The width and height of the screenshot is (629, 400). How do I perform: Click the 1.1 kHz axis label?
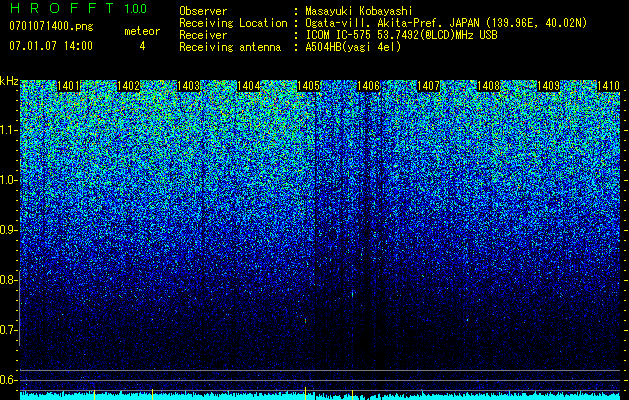(8, 130)
